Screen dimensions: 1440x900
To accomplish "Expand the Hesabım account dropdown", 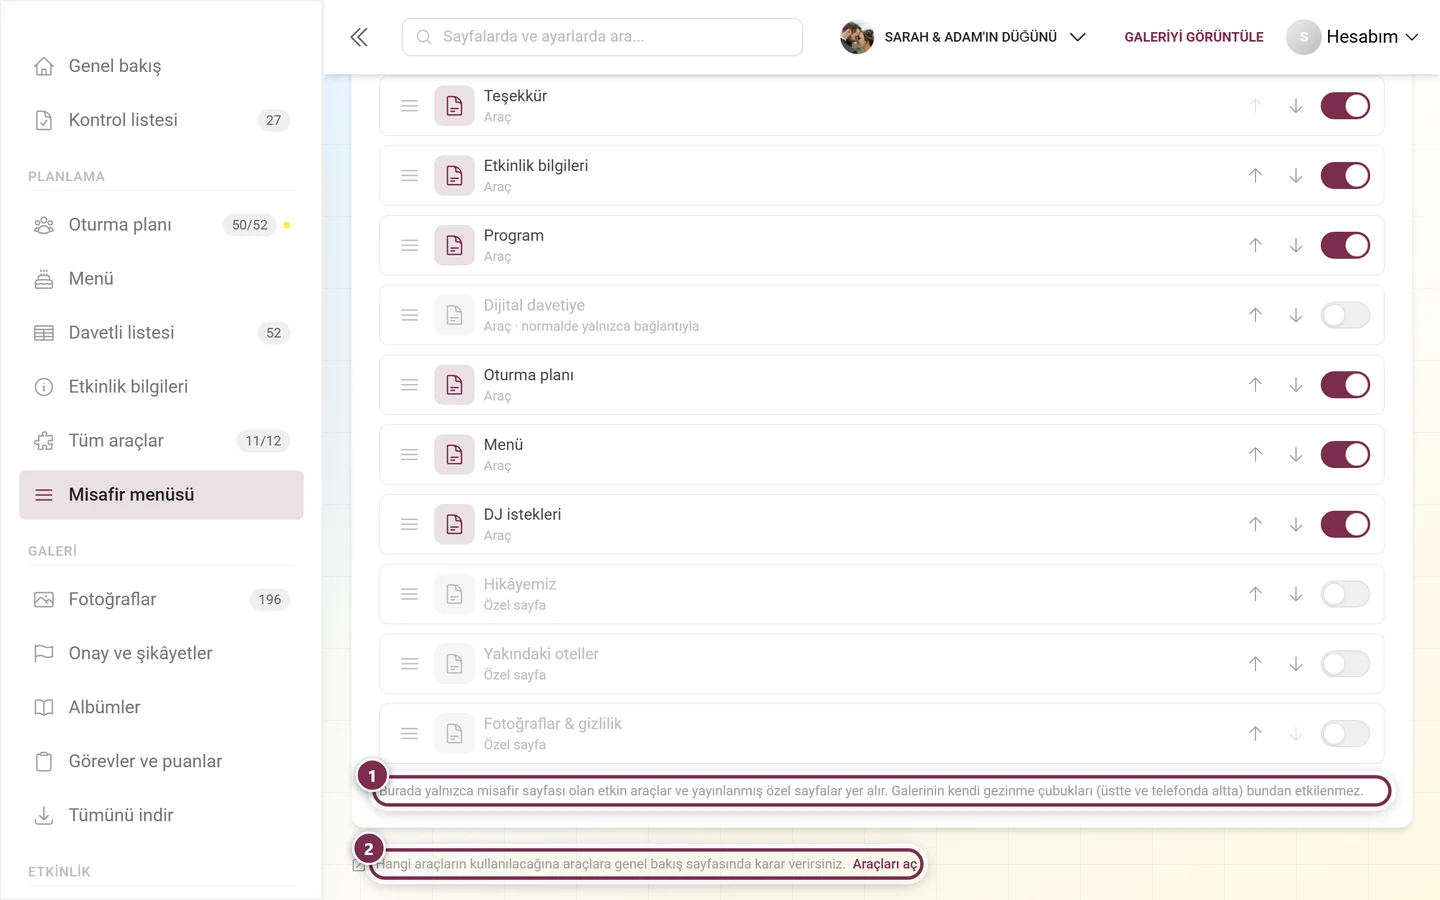I will pyautogui.click(x=1352, y=37).
